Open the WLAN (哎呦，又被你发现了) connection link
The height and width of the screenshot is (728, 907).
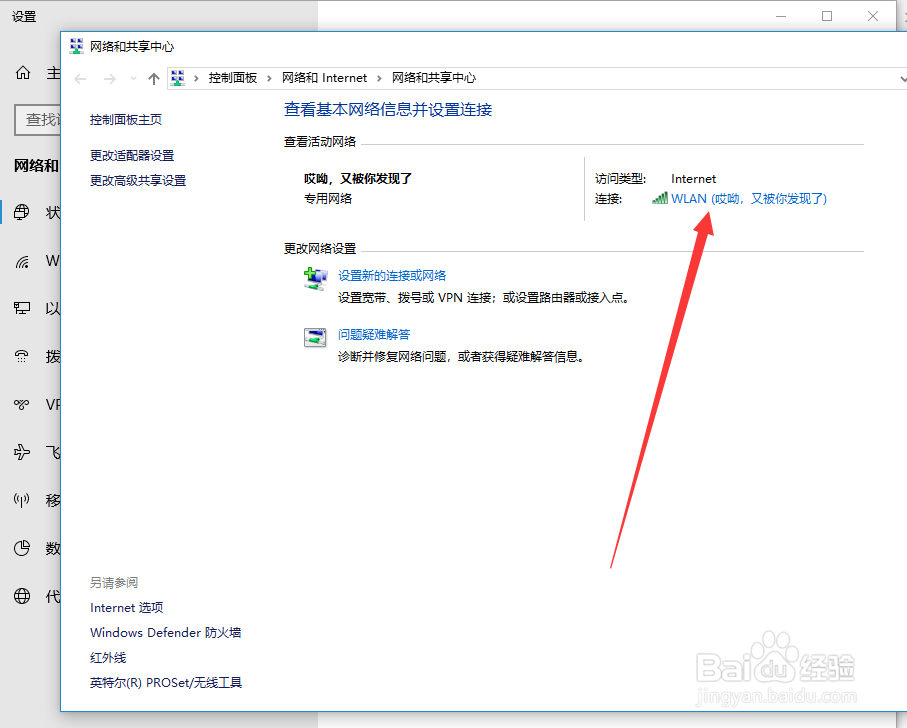coord(748,198)
